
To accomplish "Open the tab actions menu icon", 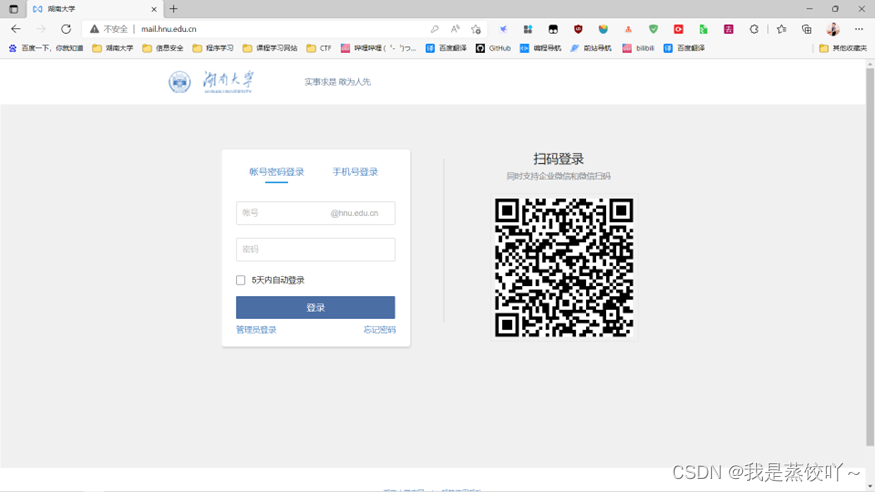I will (13, 9).
